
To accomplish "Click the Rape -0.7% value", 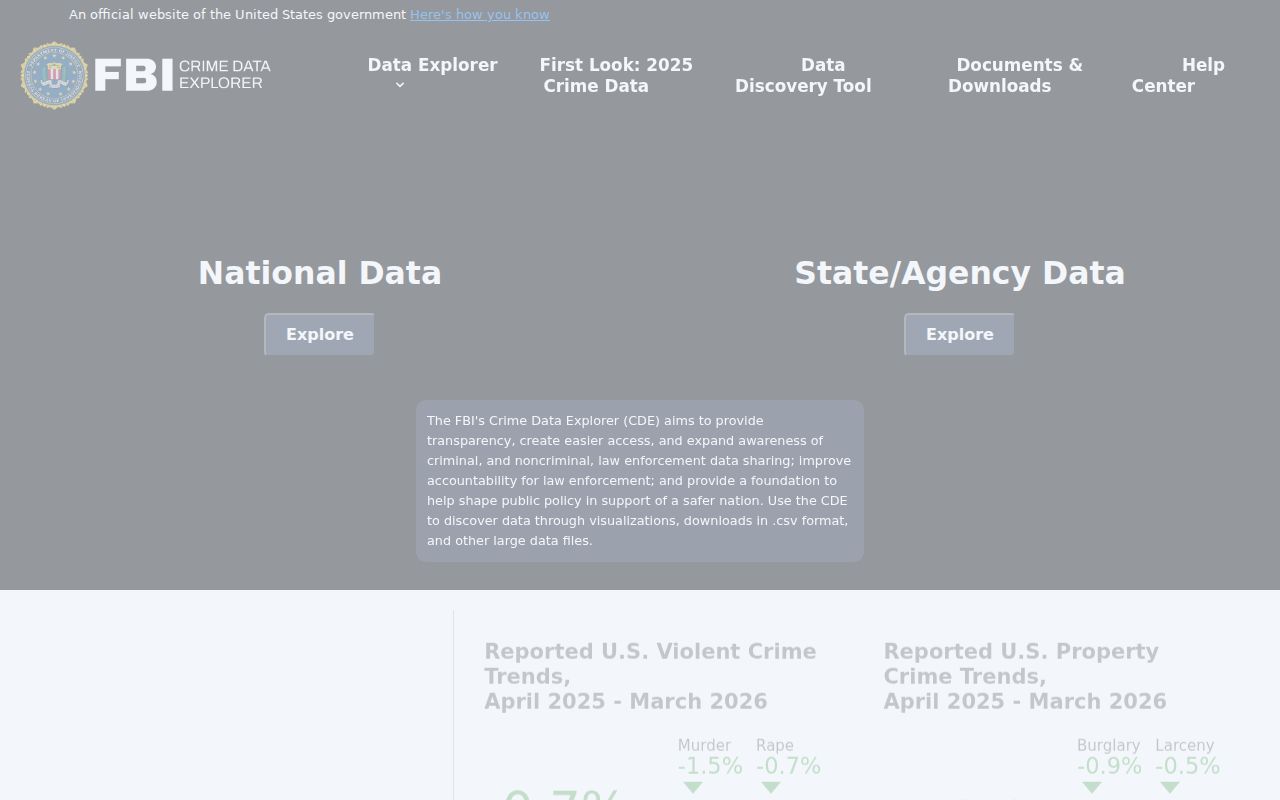I will (x=788, y=766).
